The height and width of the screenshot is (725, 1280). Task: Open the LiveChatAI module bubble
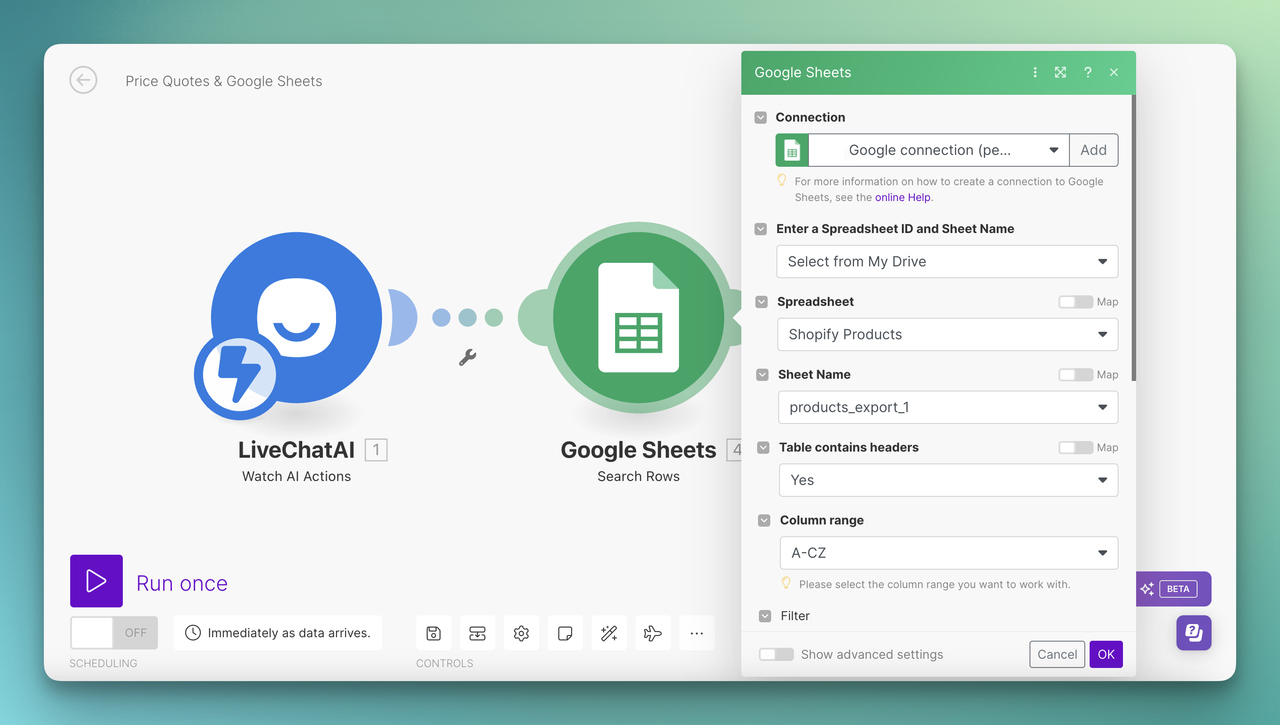pyautogui.click(x=297, y=317)
